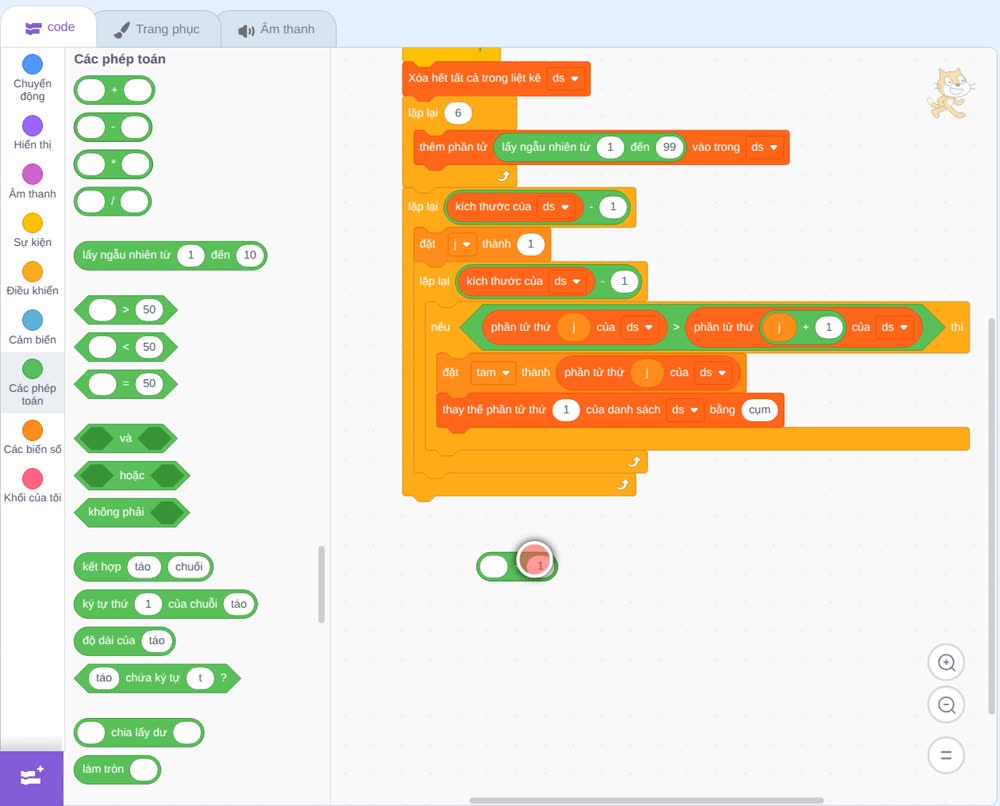Open the Âm thanh tab at top

[x=277, y=29]
